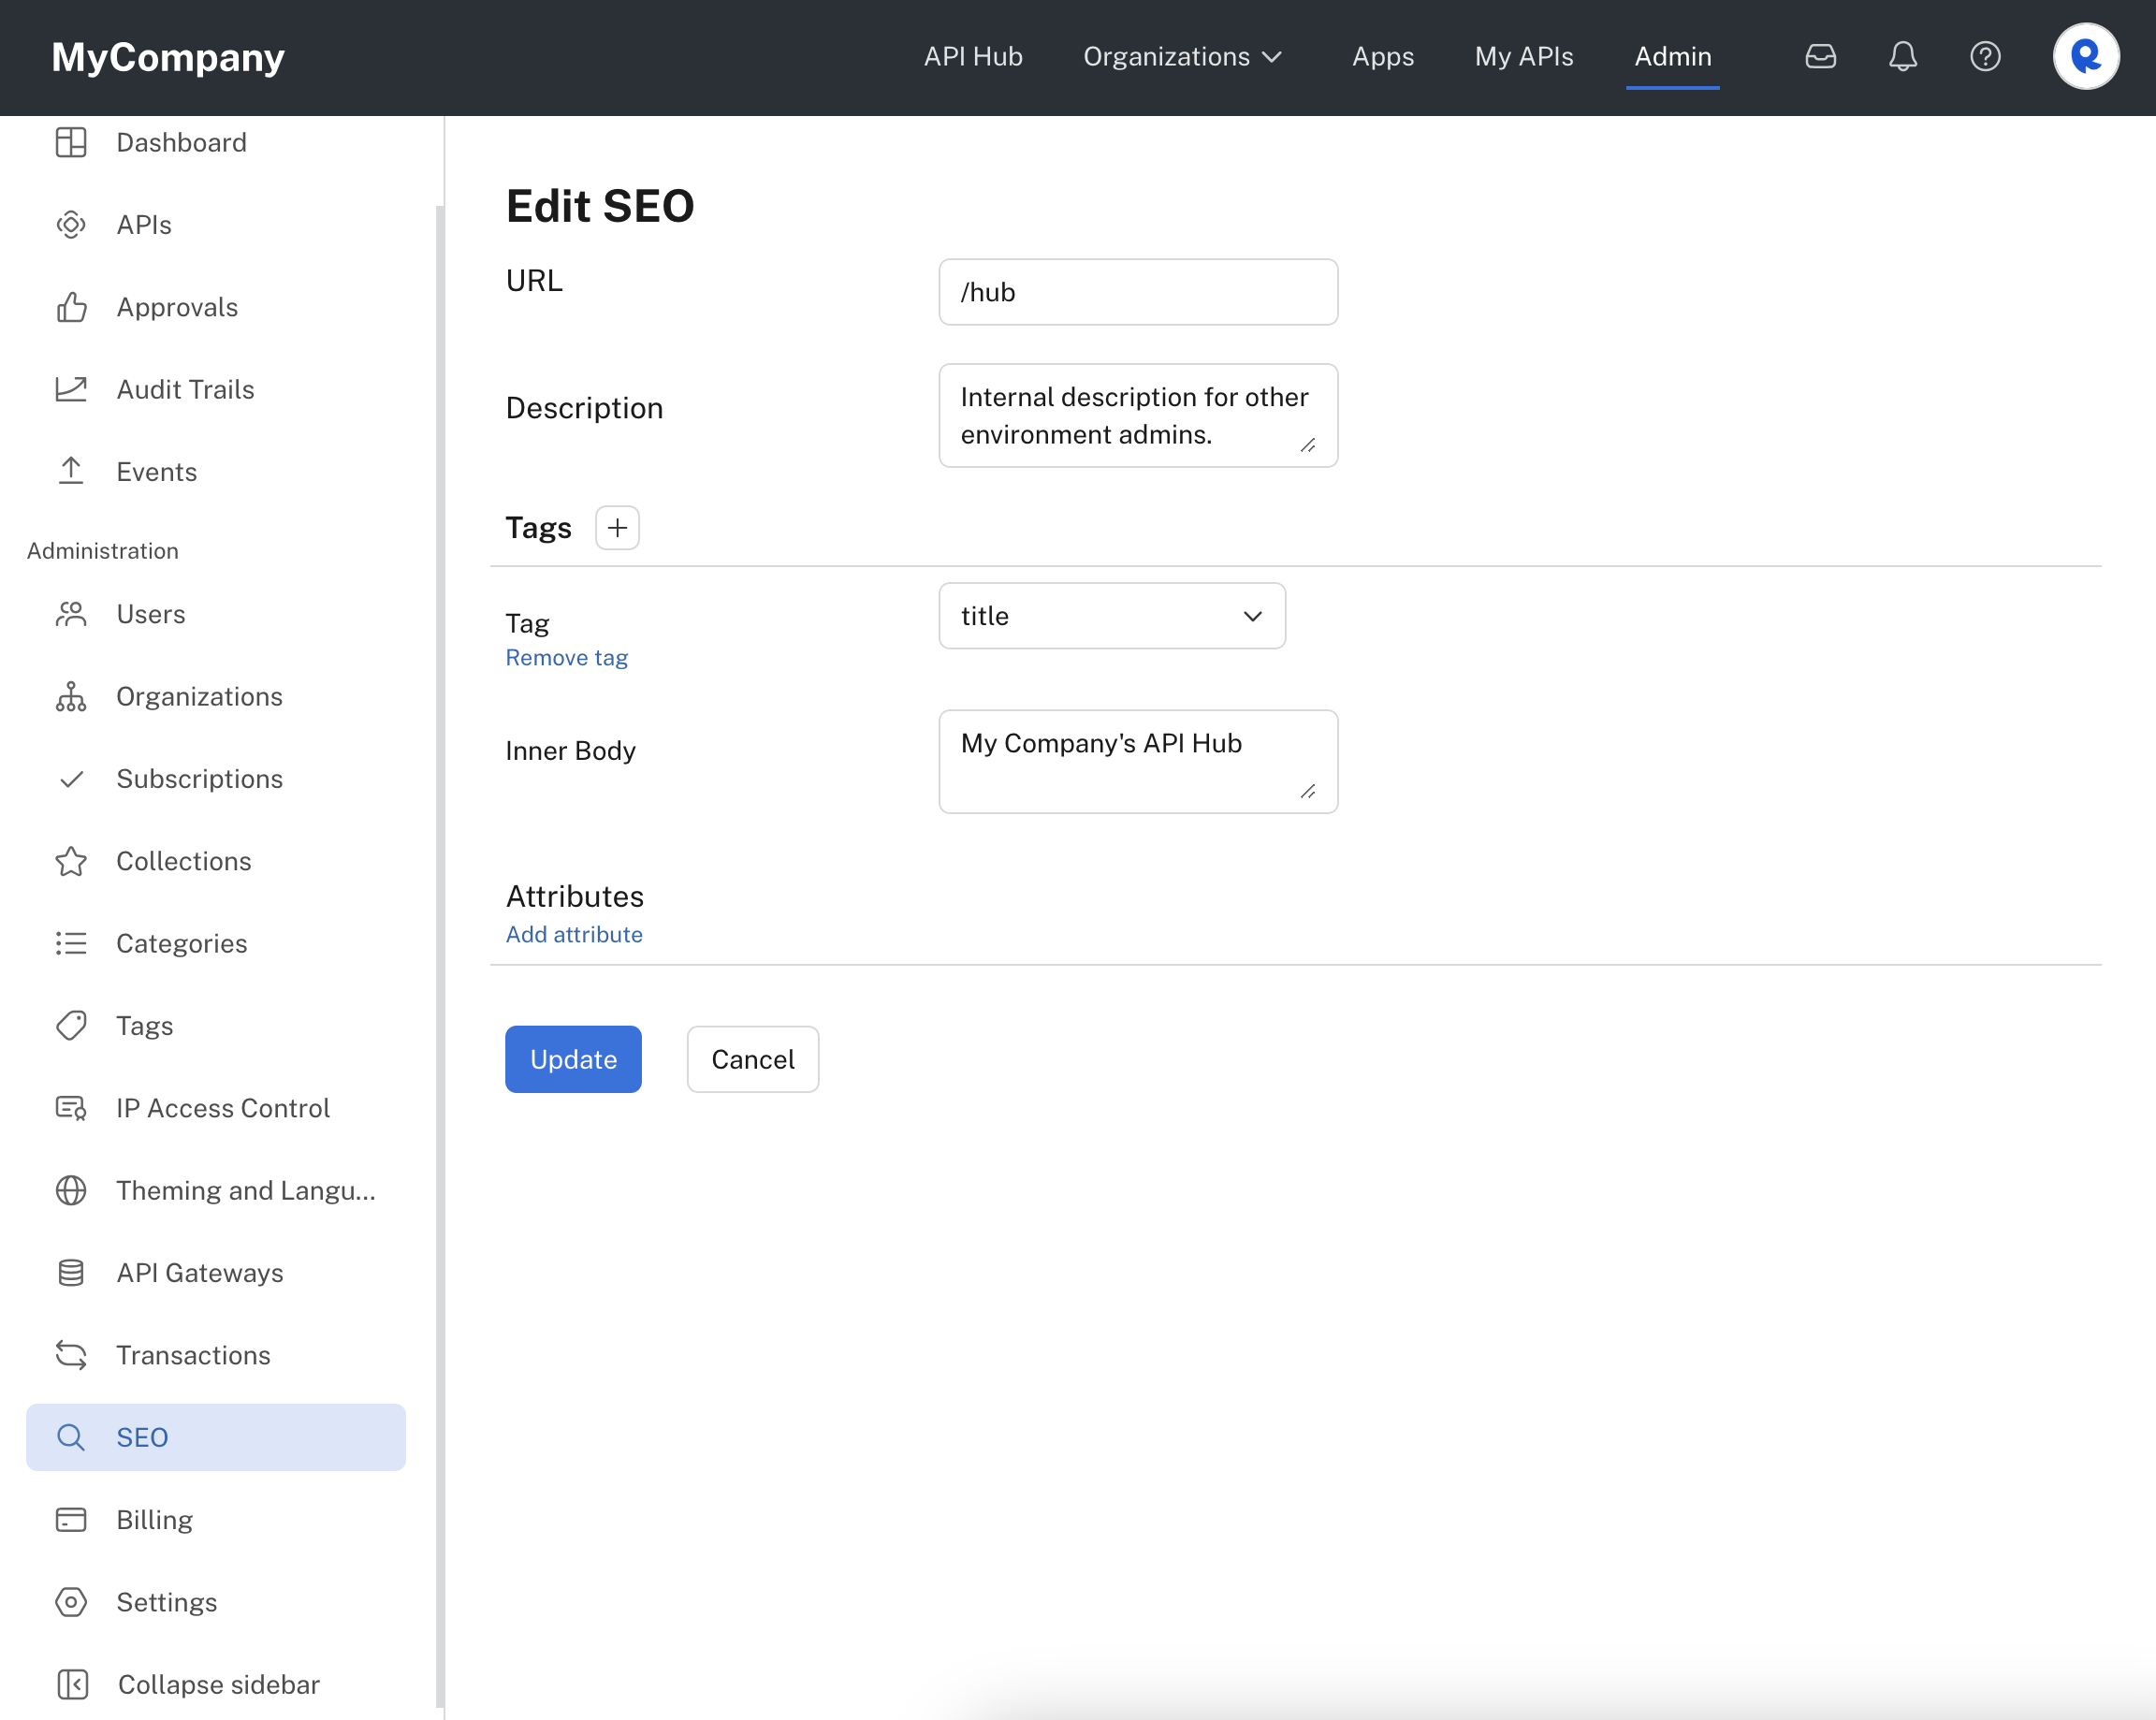Click the IP Access Control icon

[71, 1108]
